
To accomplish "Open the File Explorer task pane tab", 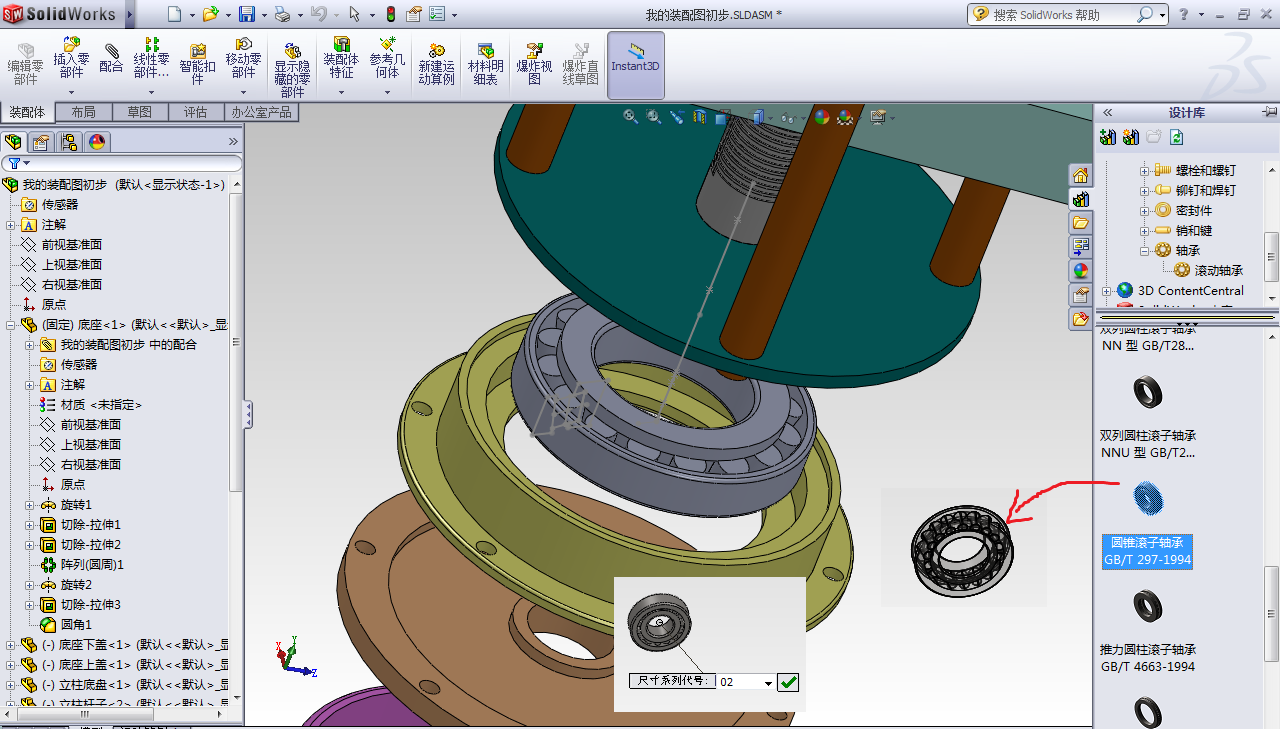I will click(1080, 223).
